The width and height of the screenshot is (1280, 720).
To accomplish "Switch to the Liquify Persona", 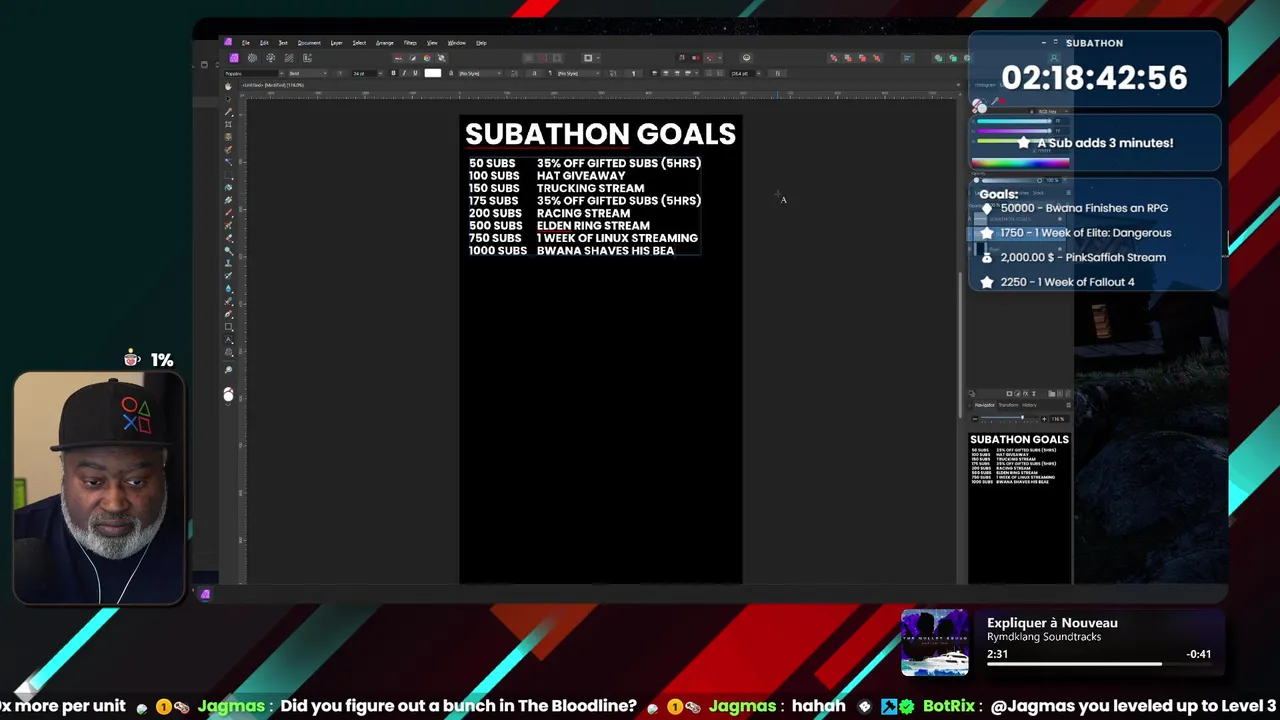I will tap(252, 57).
